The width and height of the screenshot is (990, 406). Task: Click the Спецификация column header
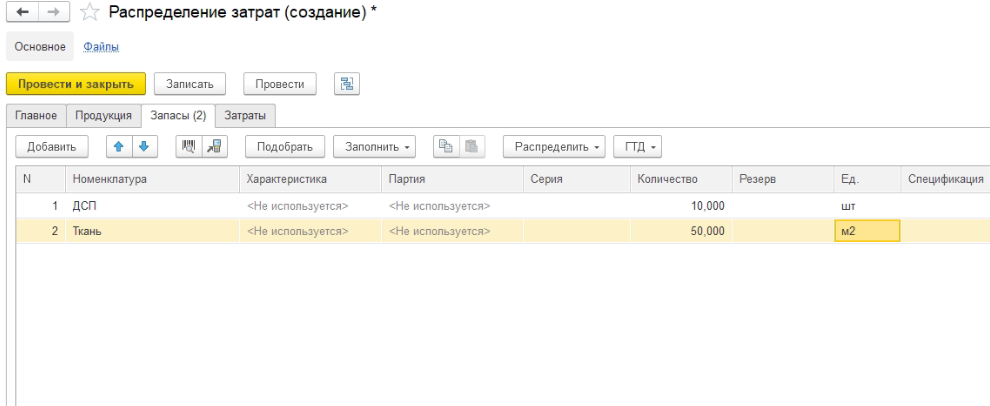point(945,179)
